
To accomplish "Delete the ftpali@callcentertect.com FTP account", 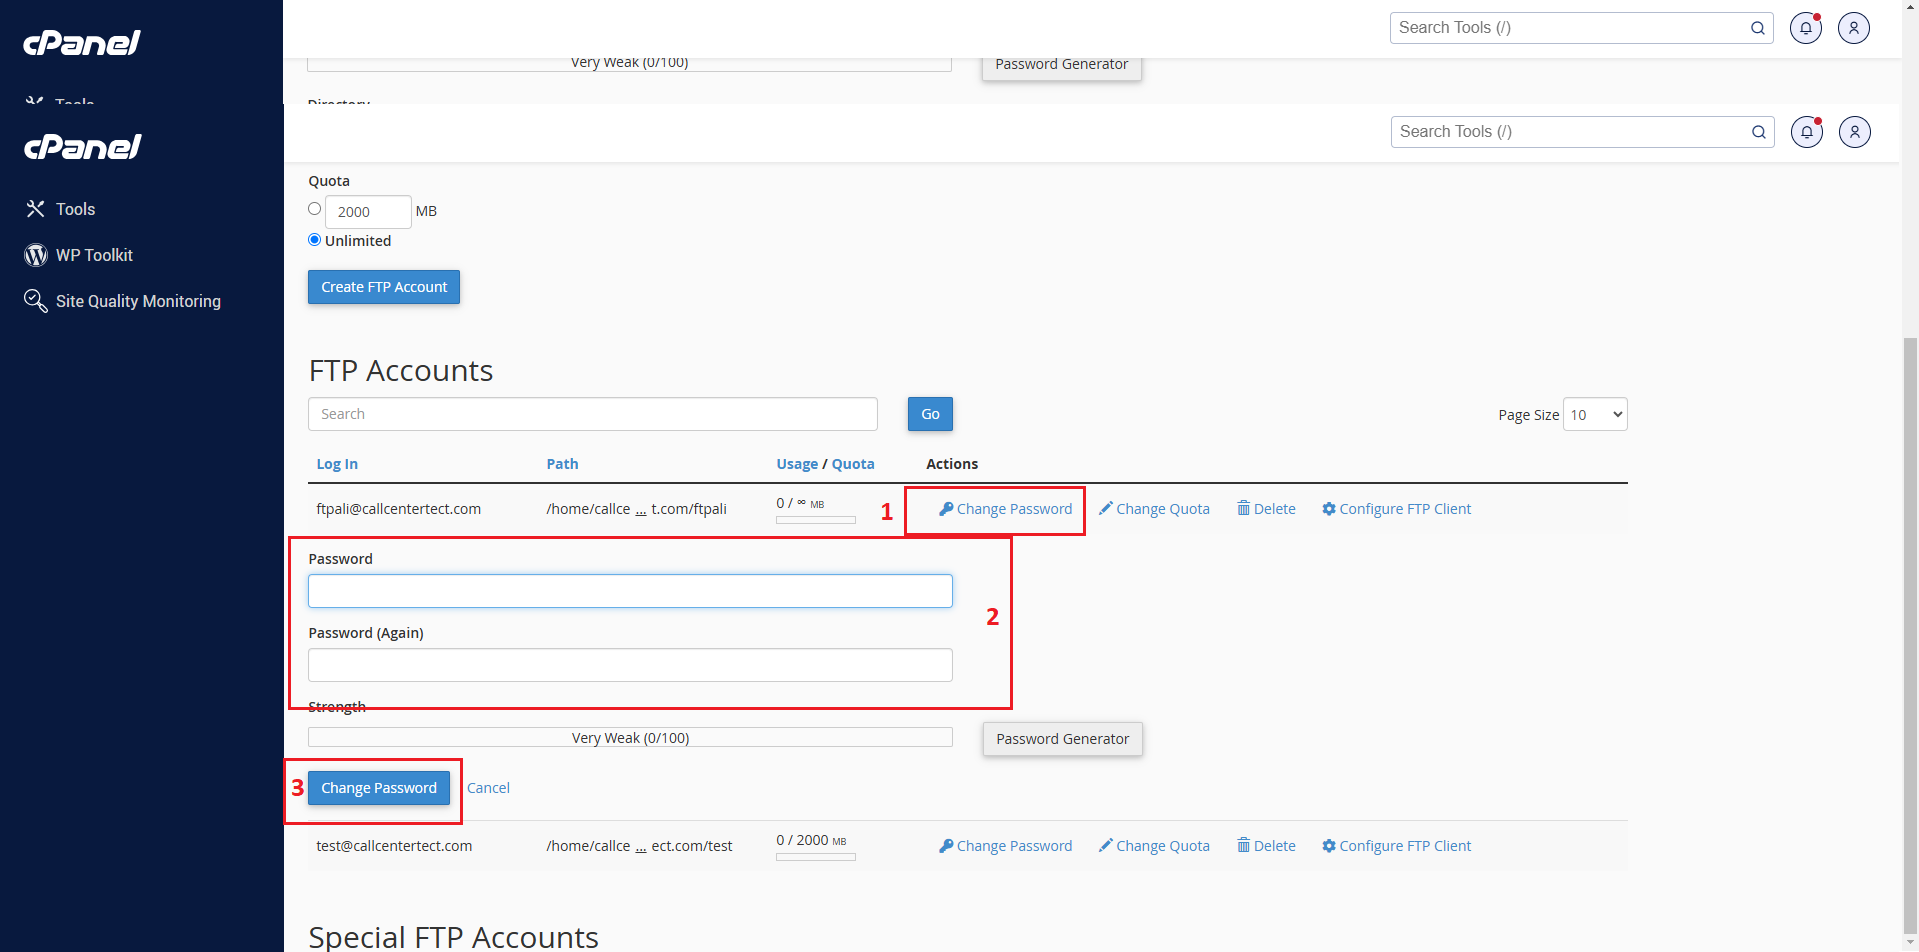I will click(x=1266, y=509).
